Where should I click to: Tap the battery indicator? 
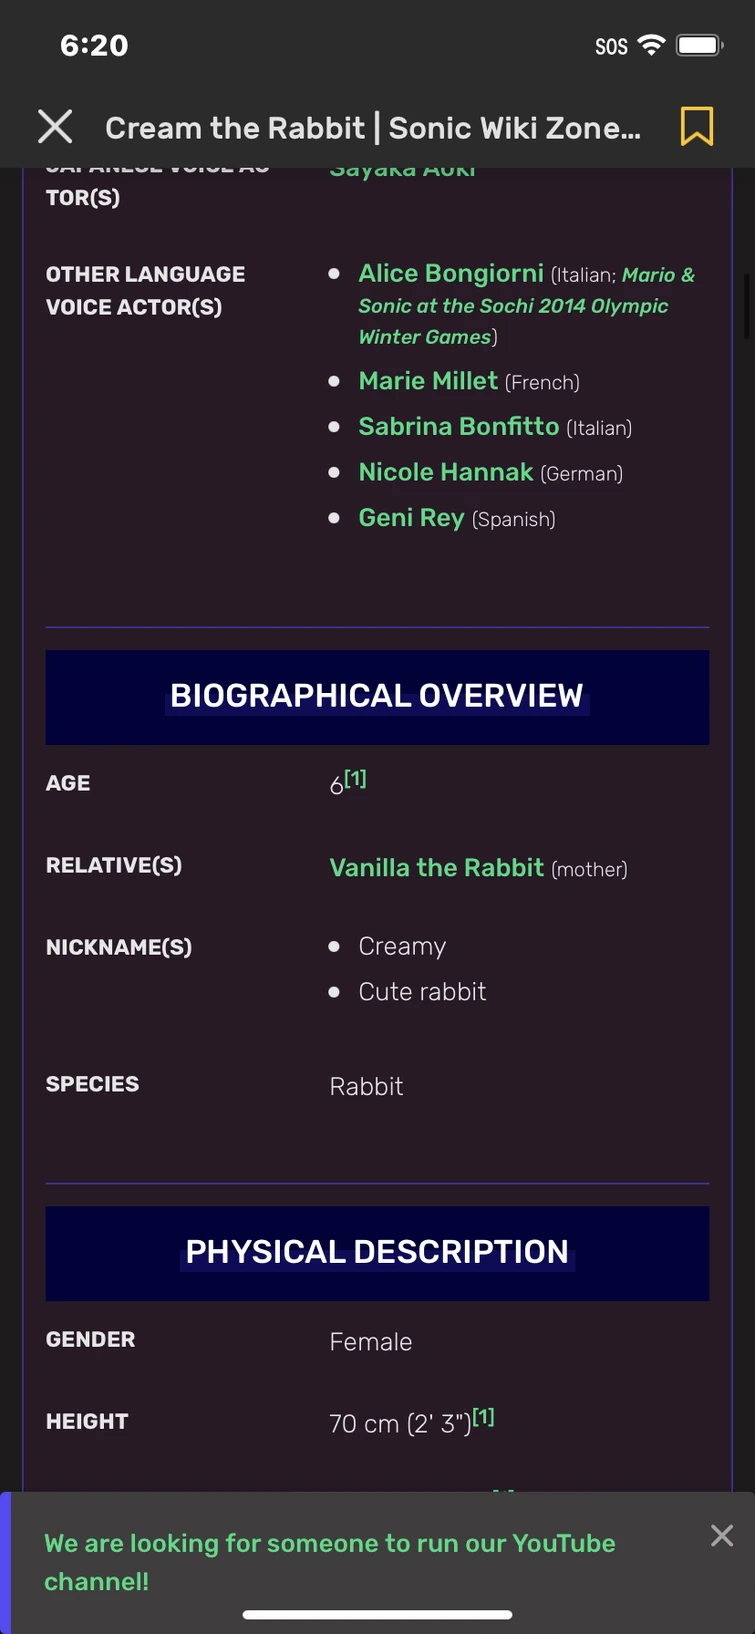(x=697, y=45)
